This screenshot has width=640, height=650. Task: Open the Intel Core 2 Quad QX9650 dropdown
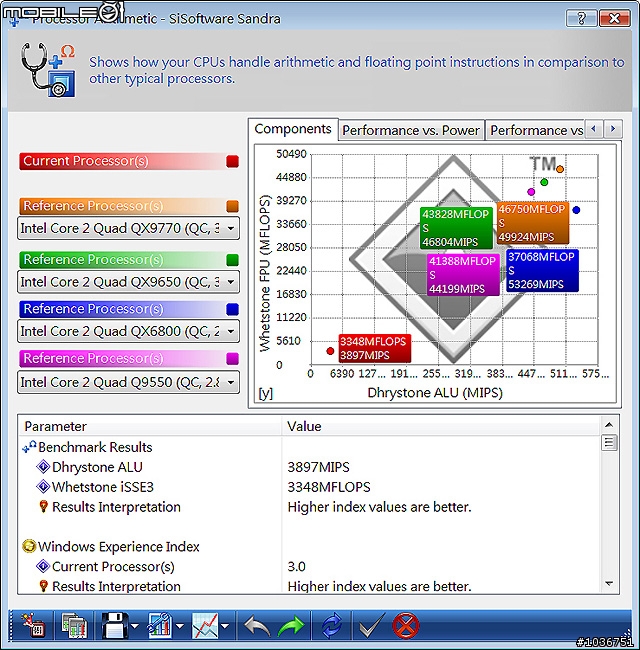point(128,282)
